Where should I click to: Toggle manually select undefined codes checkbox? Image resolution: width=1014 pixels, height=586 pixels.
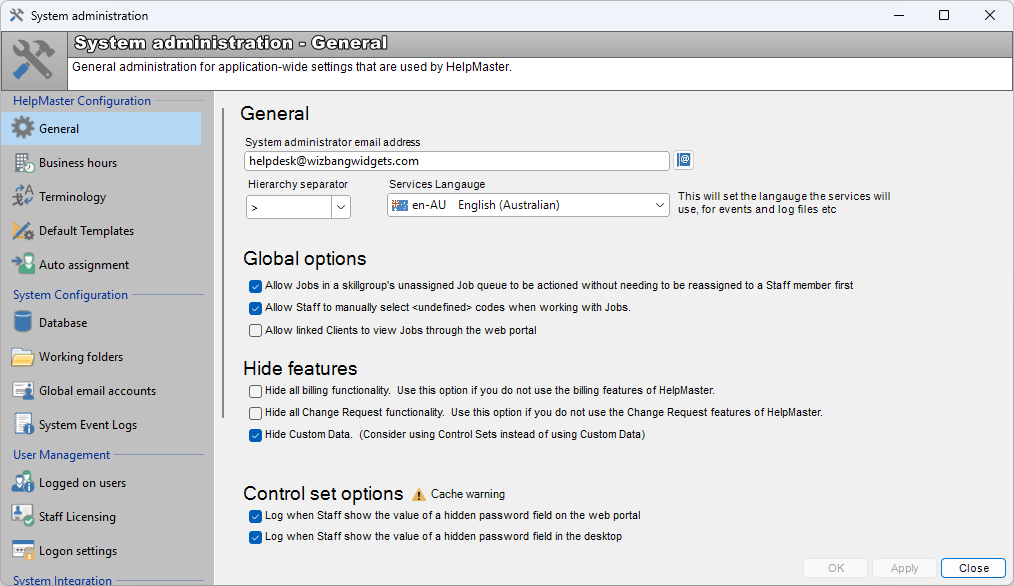(255, 308)
